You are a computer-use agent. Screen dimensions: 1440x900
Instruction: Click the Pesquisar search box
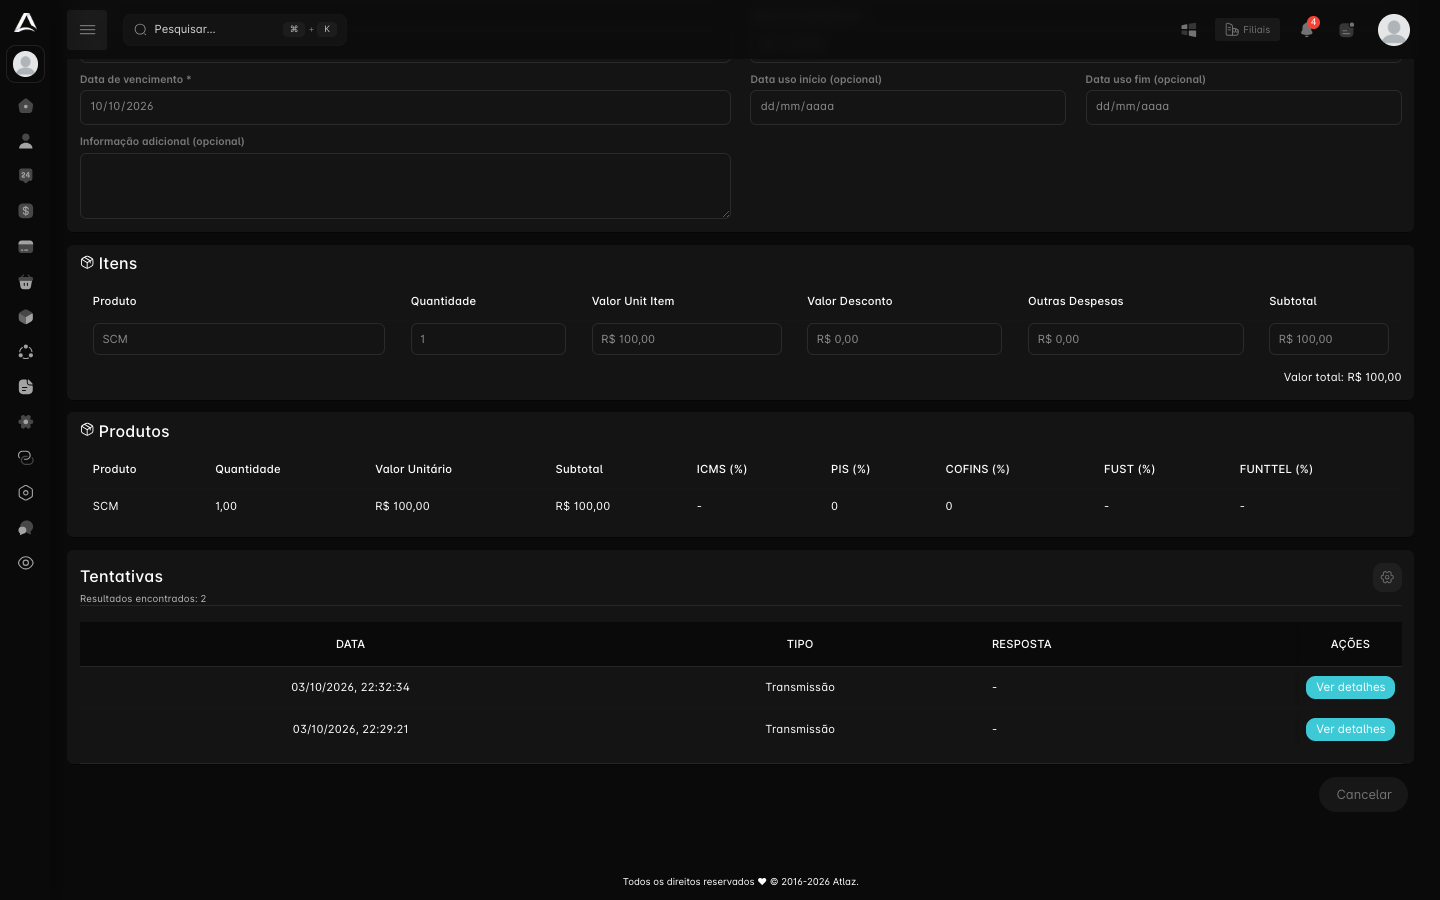(235, 30)
